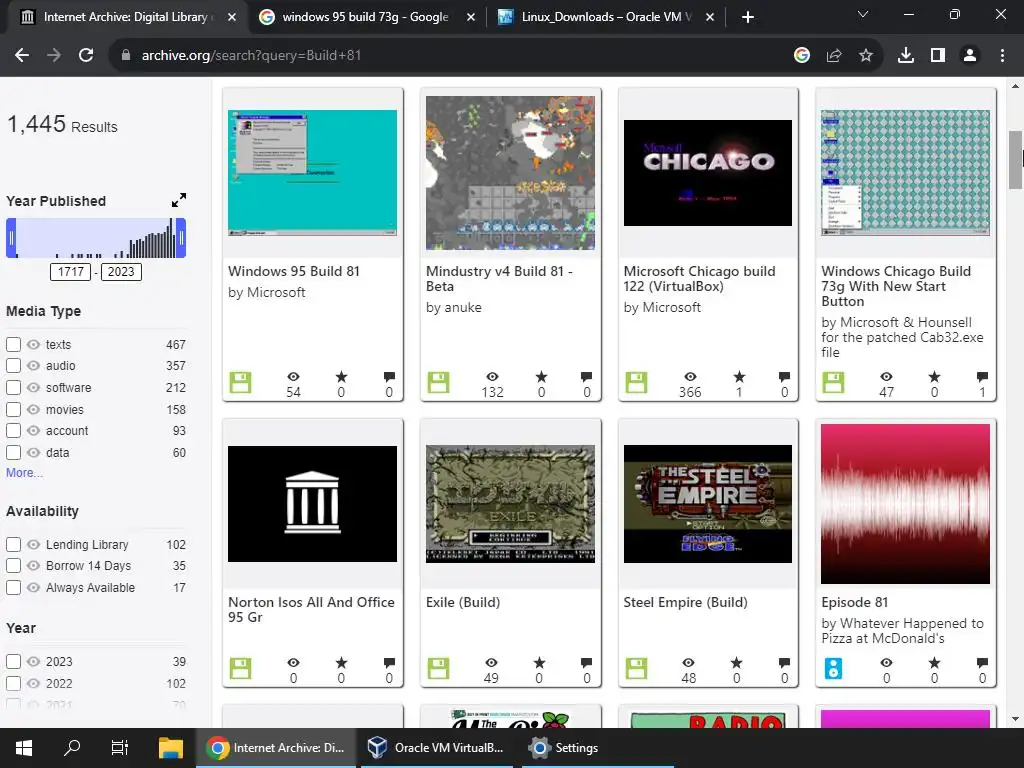Click the left handle of the year range slider

11,238
